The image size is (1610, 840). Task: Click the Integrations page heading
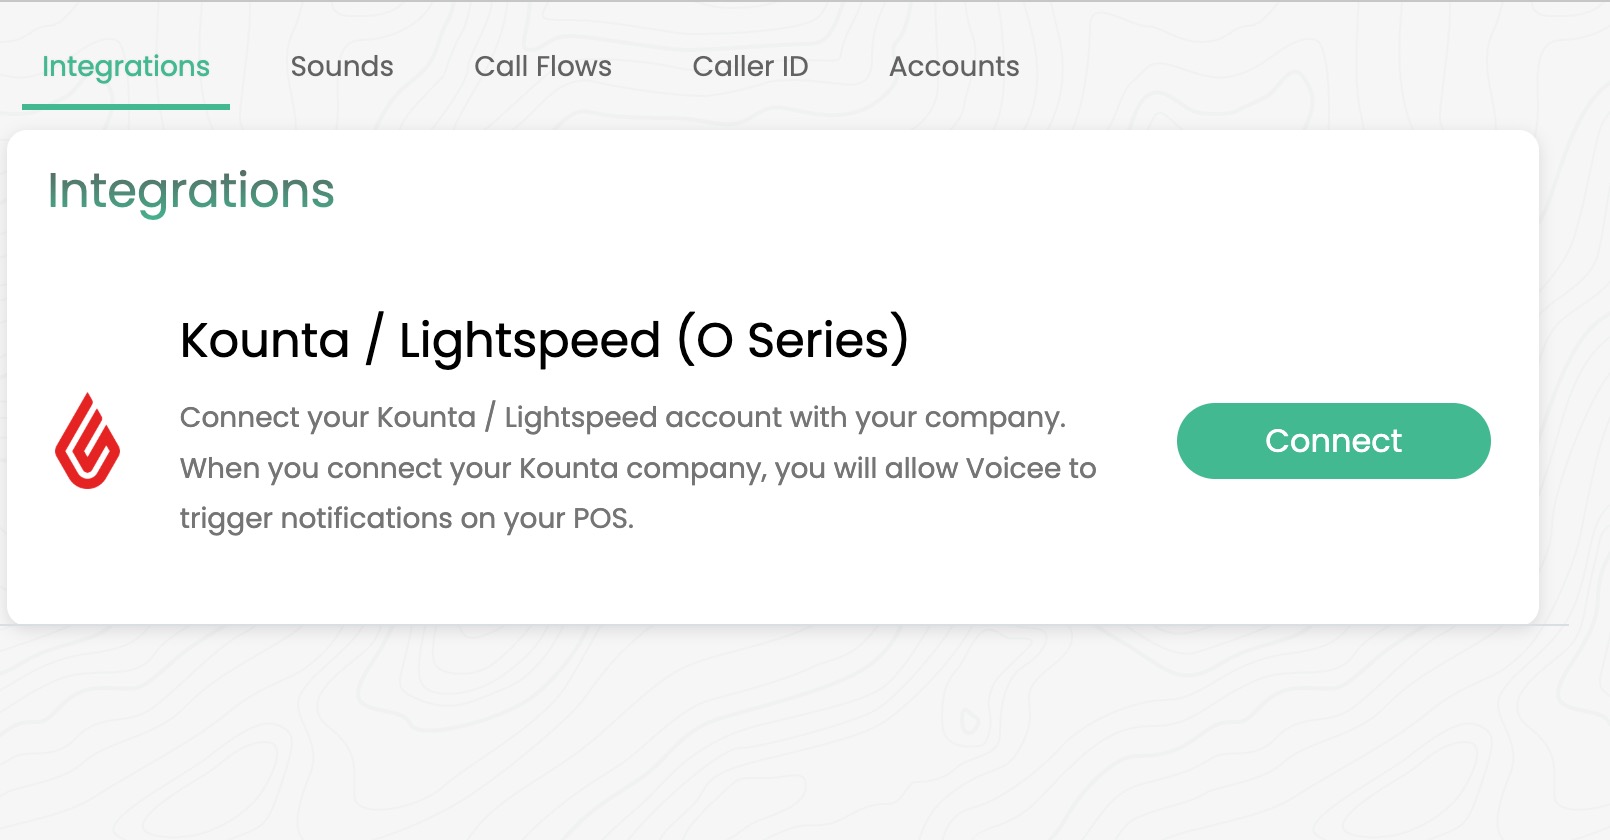click(191, 191)
